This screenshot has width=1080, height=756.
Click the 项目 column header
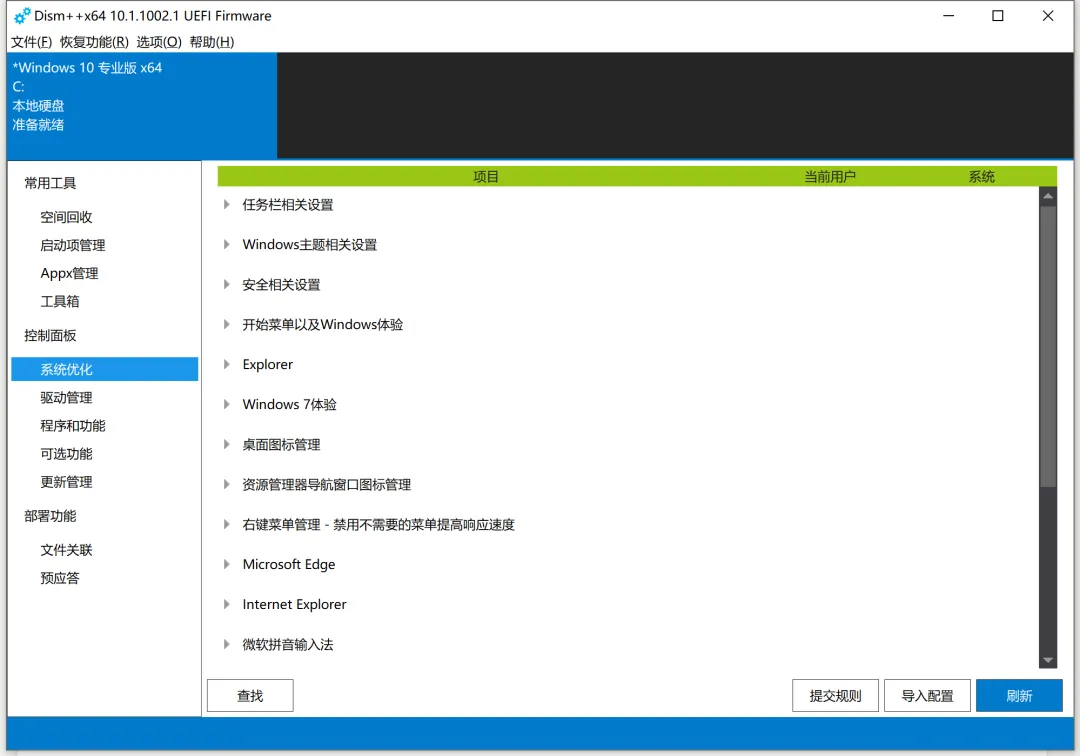[486, 176]
